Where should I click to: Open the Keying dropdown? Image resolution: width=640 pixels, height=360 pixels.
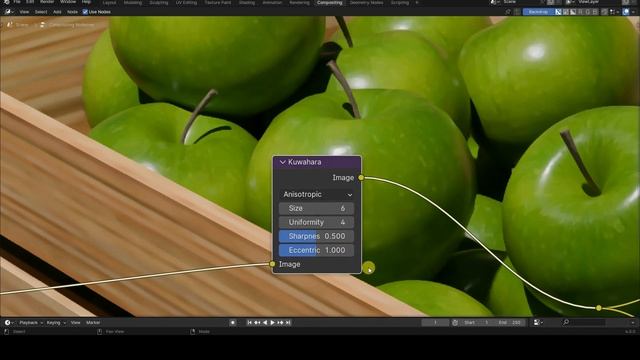(x=56, y=322)
